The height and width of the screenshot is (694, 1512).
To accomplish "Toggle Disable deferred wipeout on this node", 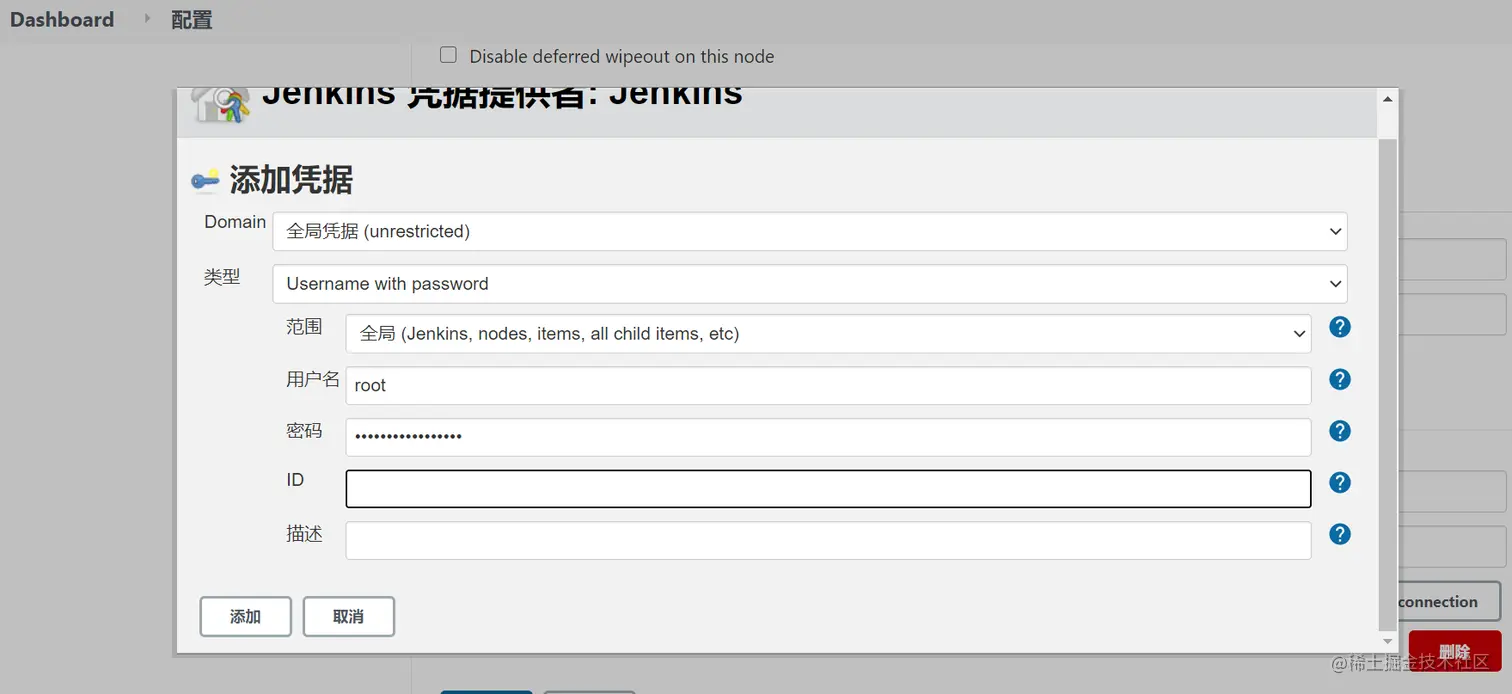I will coord(448,55).
